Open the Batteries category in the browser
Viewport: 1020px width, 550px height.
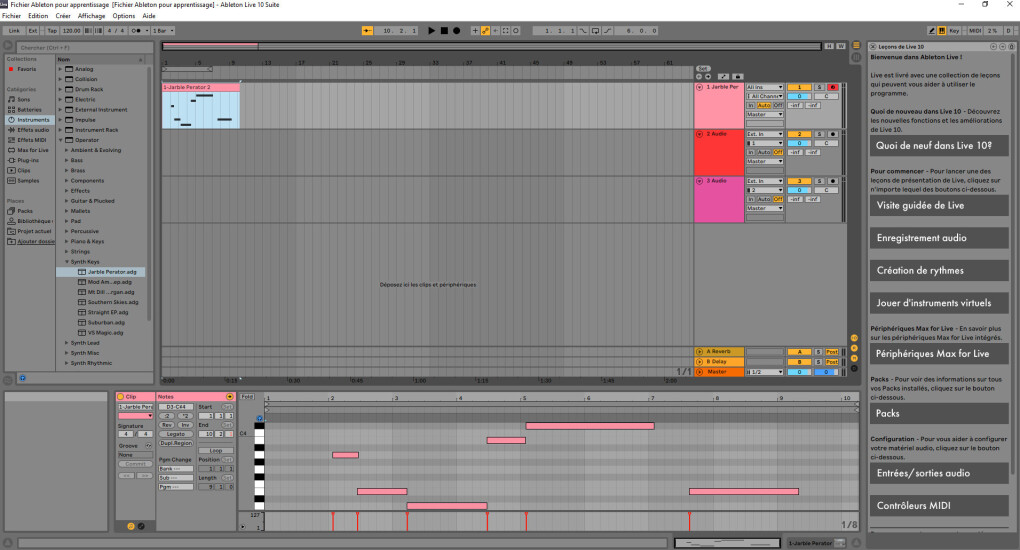(29, 109)
